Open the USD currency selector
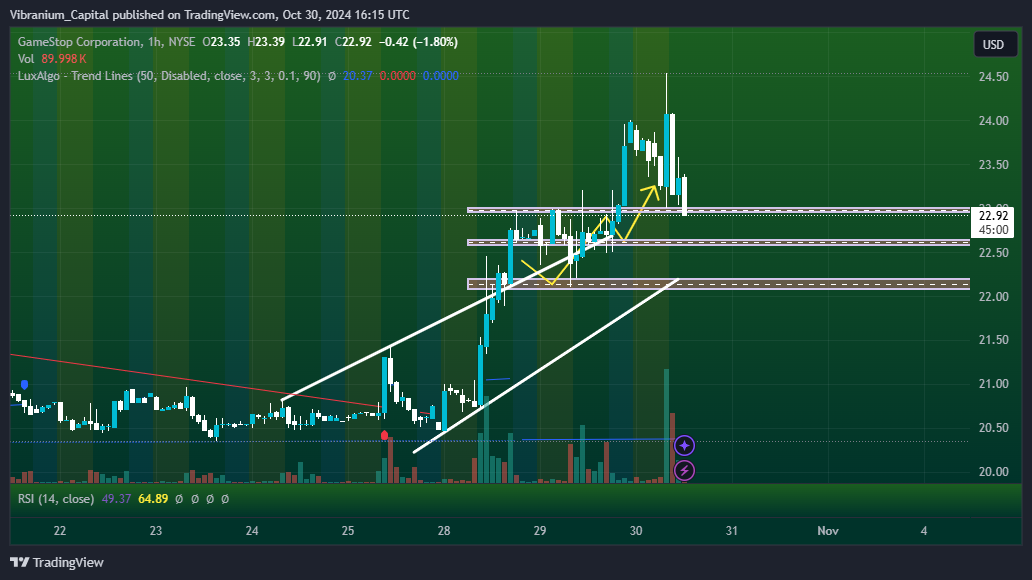This screenshot has width=1032, height=580. [x=993, y=45]
